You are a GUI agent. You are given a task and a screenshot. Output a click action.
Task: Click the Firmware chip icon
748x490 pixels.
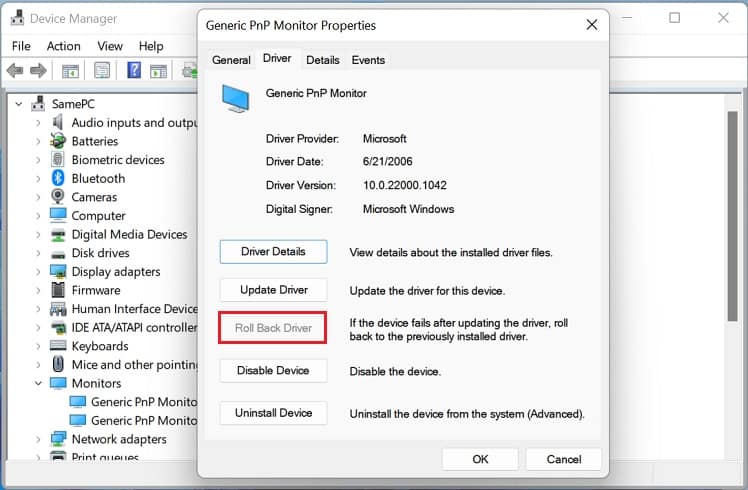point(58,290)
